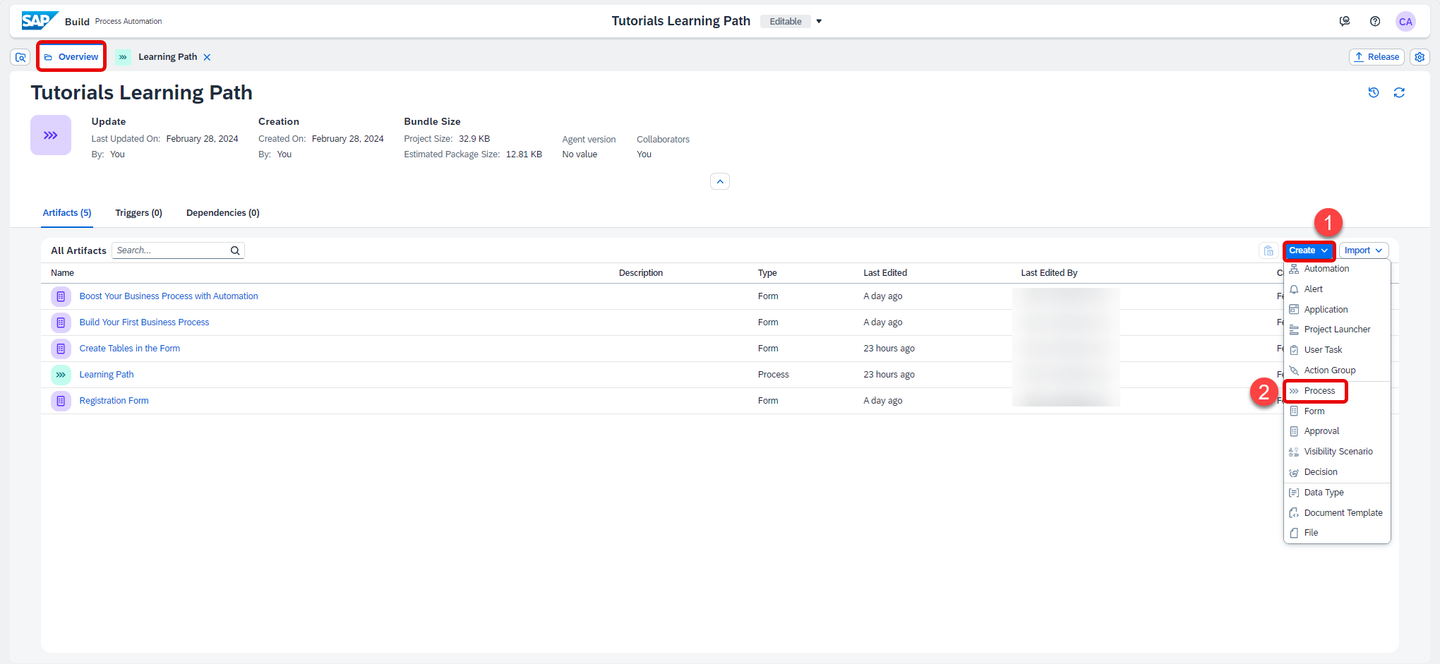Choose Form from the Create menu
Screen dimensions: 1440x664
point(1337,411)
